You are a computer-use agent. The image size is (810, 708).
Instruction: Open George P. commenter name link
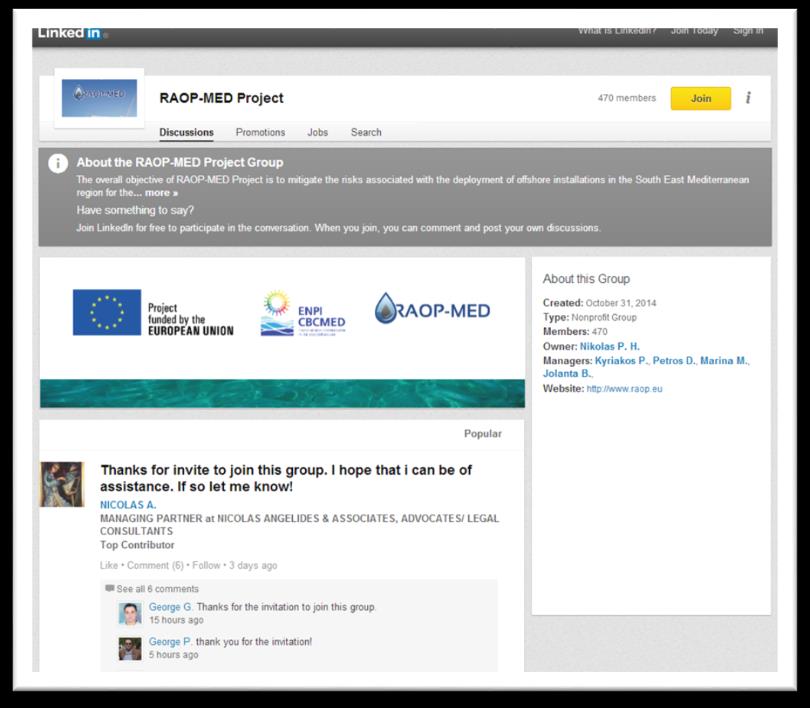coord(170,641)
